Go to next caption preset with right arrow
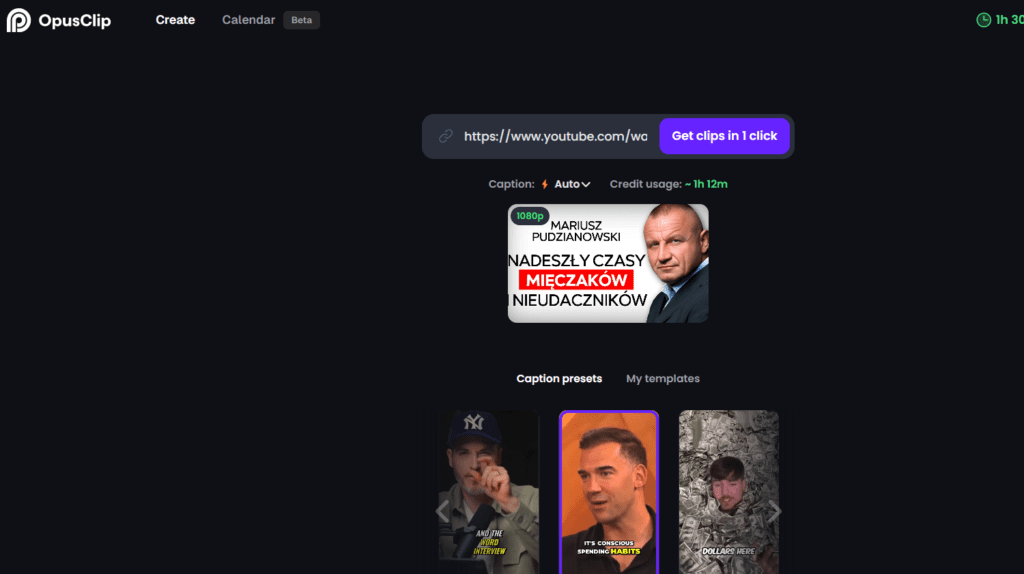This screenshot has width=1024, height=574. (775, 511)
